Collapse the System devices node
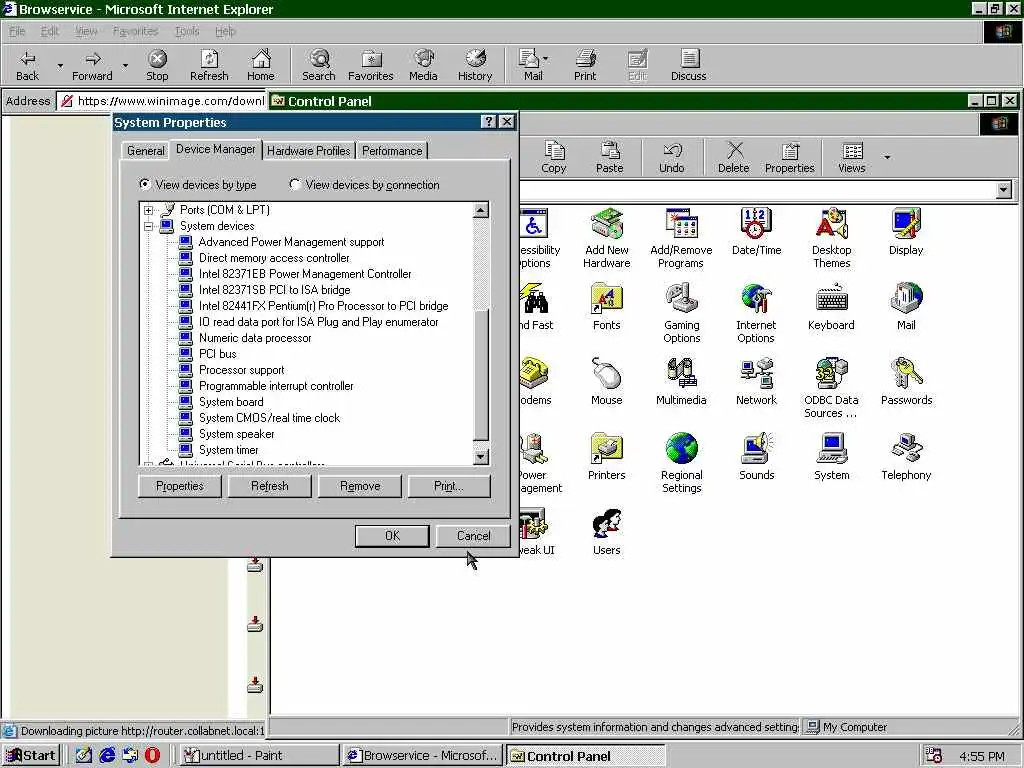Image resolution: width=1024 pixels, height=768 pixels. [x=149, y=227]
